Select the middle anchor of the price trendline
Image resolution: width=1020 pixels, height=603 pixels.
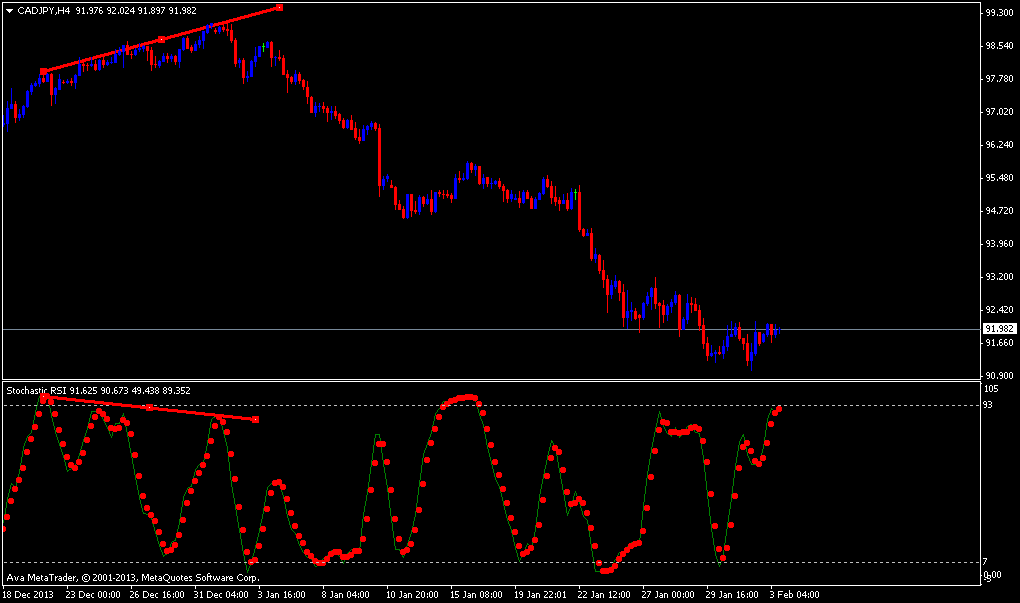[x=162, y=40]
